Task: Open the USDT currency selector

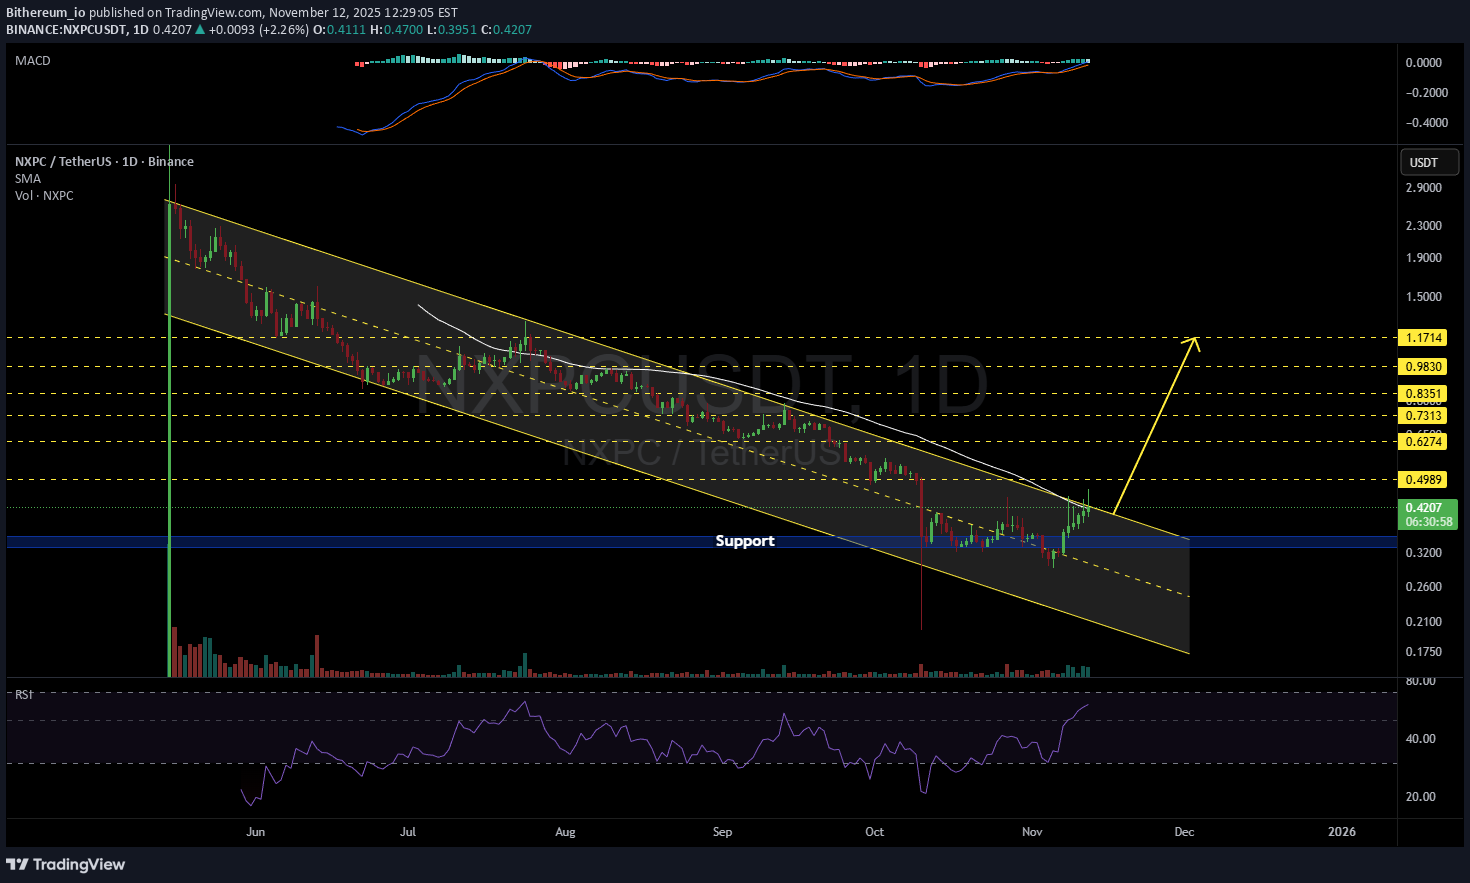Action: point(1423,163)
